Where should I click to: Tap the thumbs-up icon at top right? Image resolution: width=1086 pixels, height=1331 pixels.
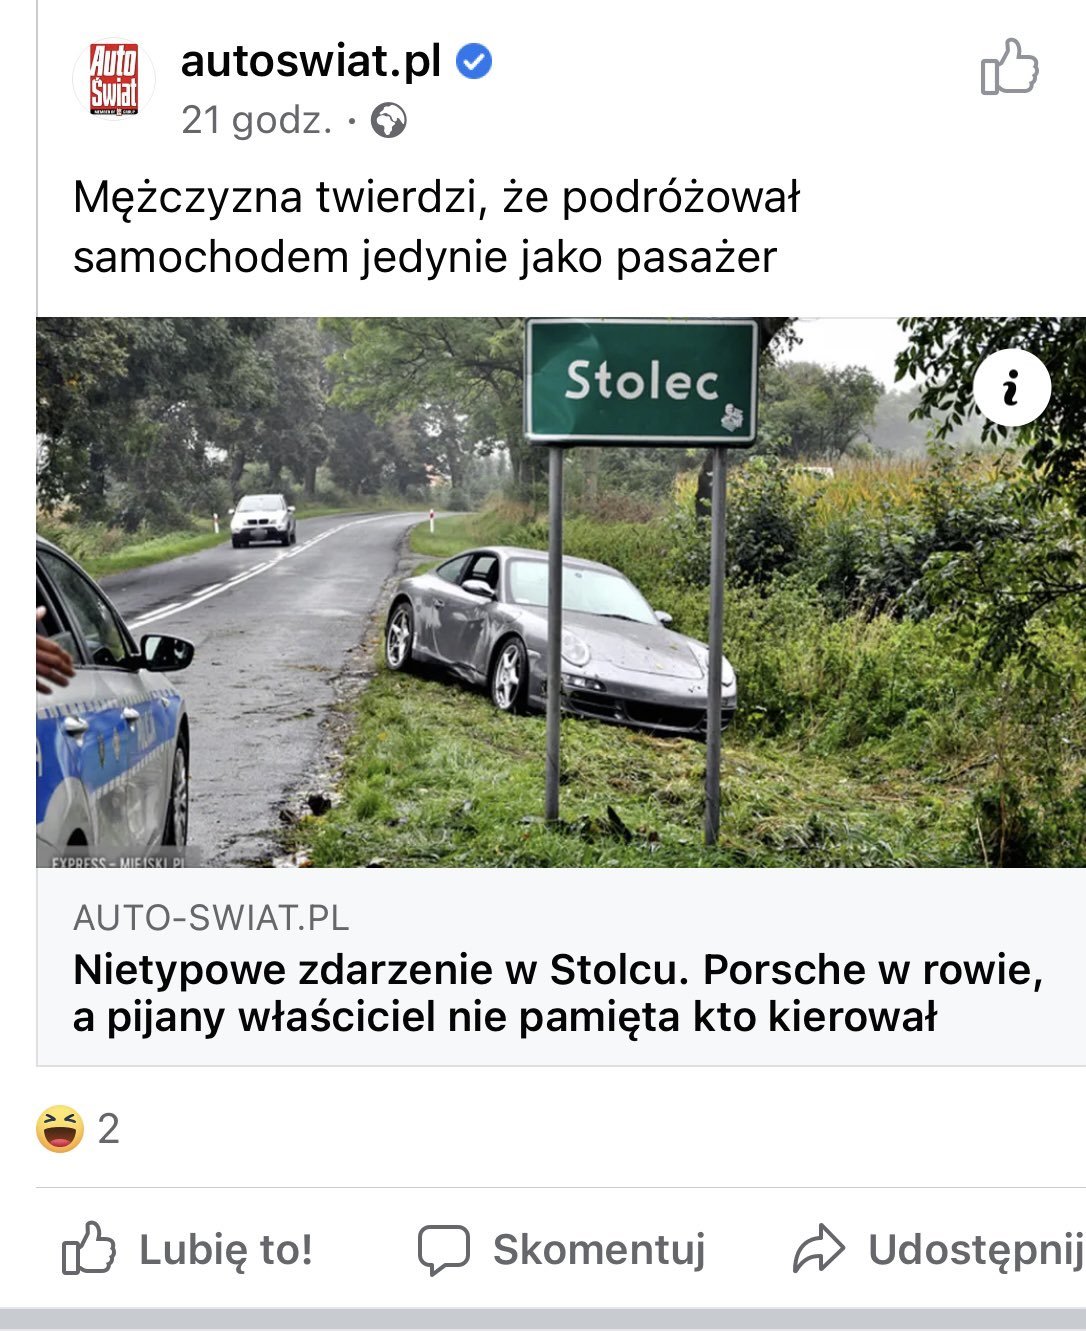click(1009, 67)
